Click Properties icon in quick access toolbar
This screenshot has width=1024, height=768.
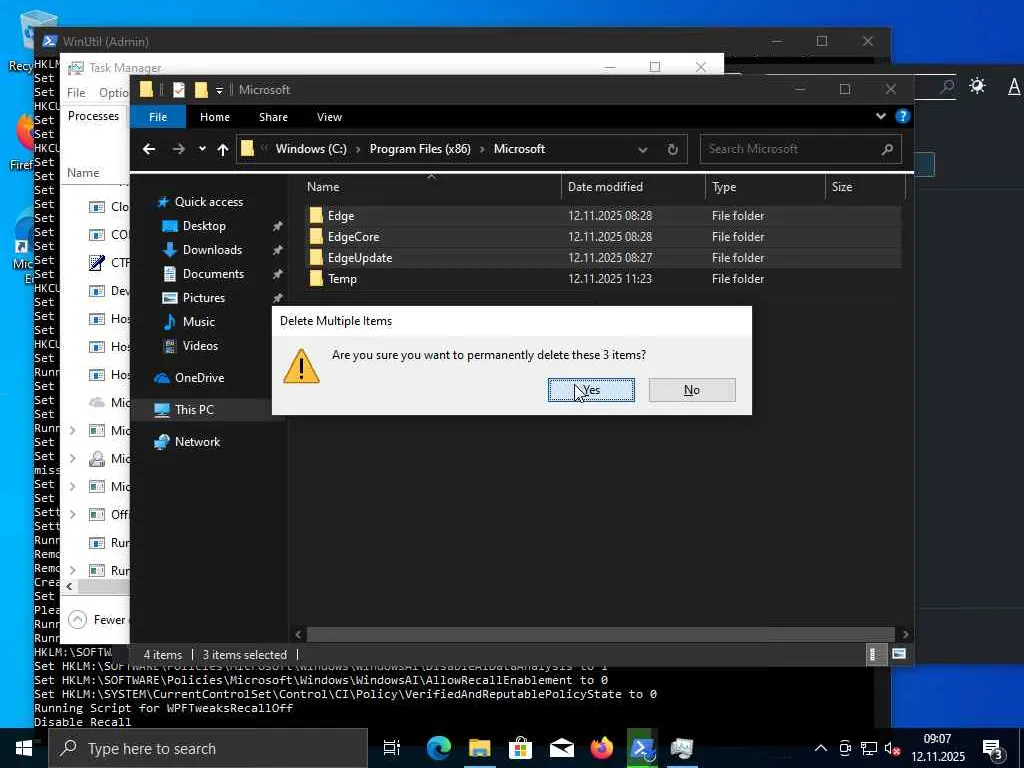click(x=179, y=89)
